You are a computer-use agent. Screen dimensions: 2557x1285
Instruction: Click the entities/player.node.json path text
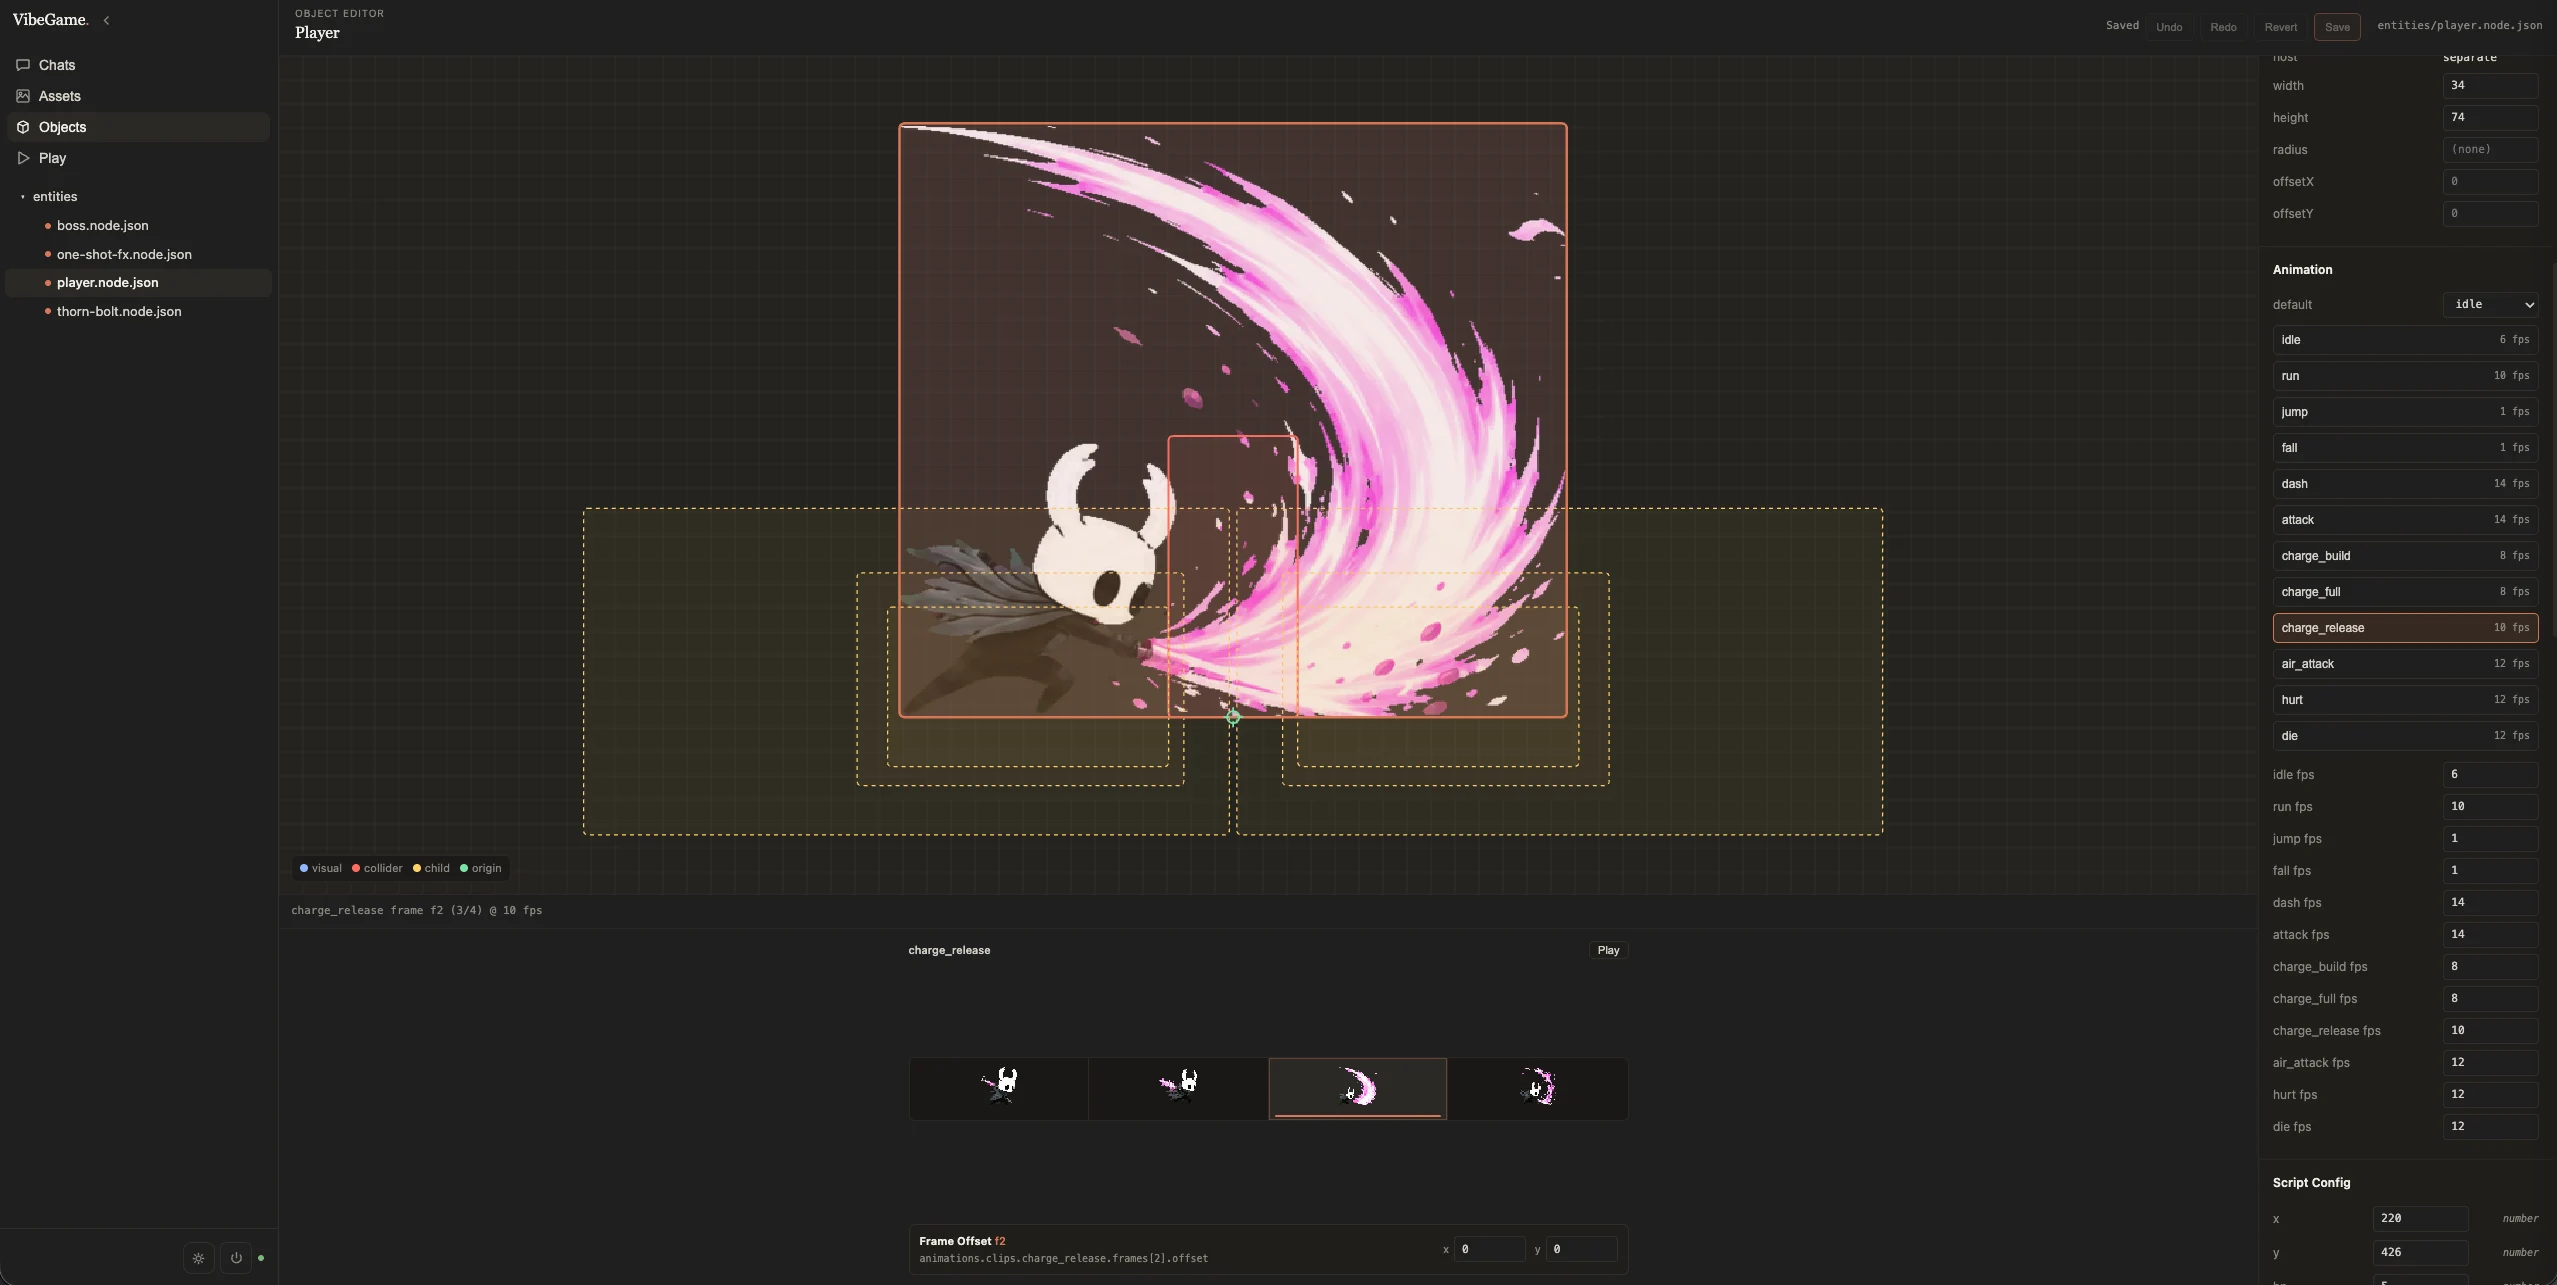(x=2459, y=26)
